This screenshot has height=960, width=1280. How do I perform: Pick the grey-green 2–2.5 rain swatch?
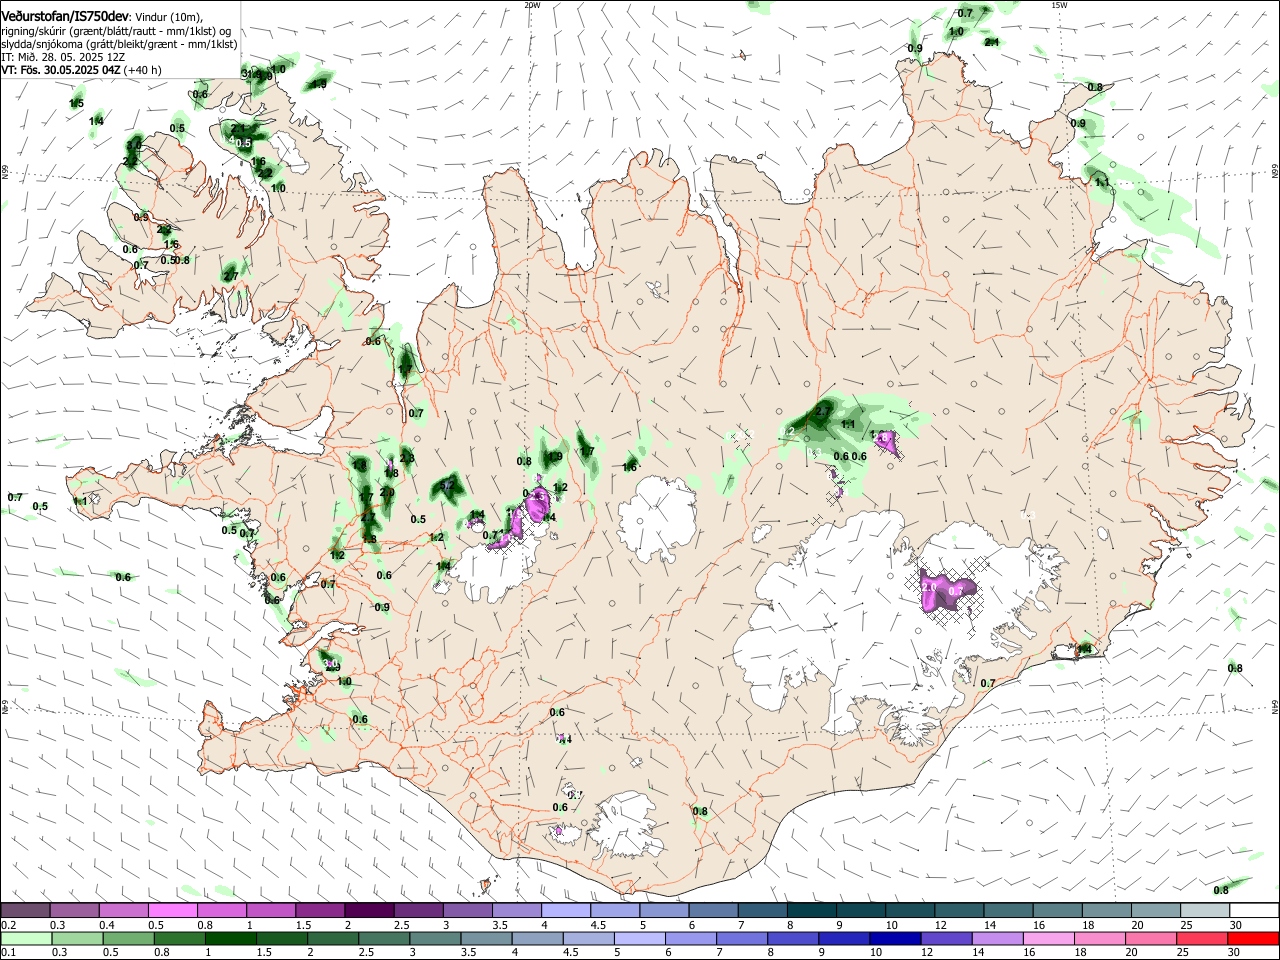click(x=333, y=938)
